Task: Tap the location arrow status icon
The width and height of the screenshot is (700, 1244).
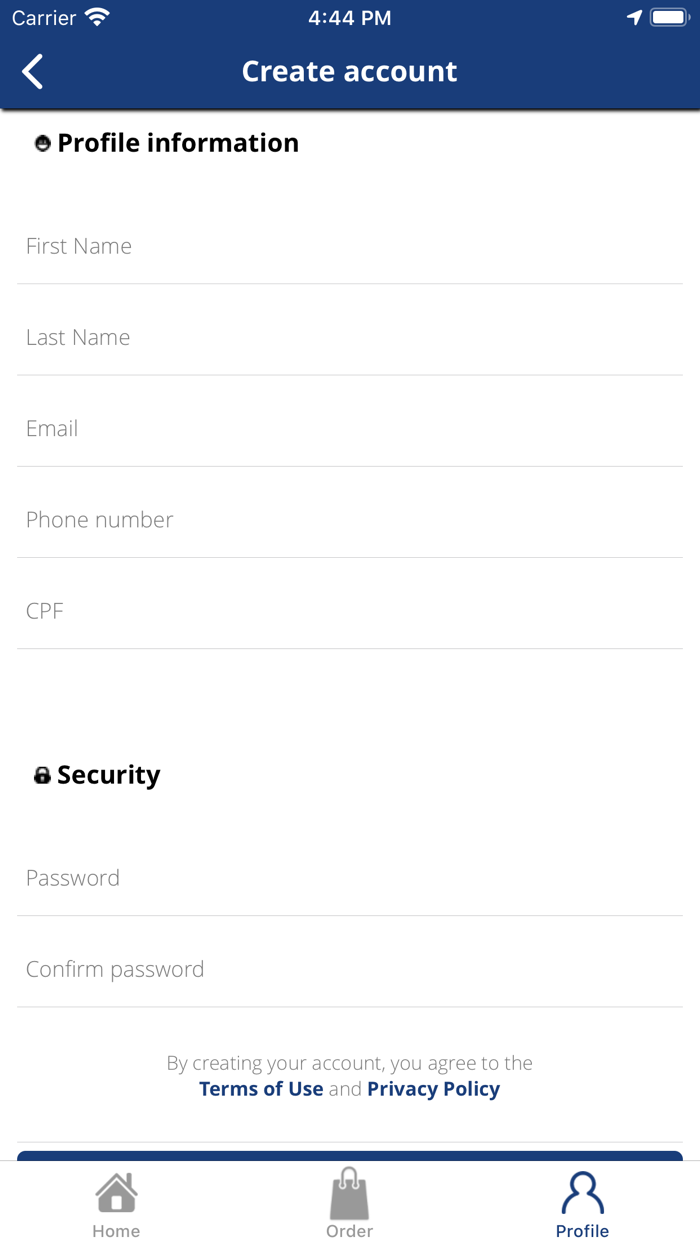Action: (634, 18)
